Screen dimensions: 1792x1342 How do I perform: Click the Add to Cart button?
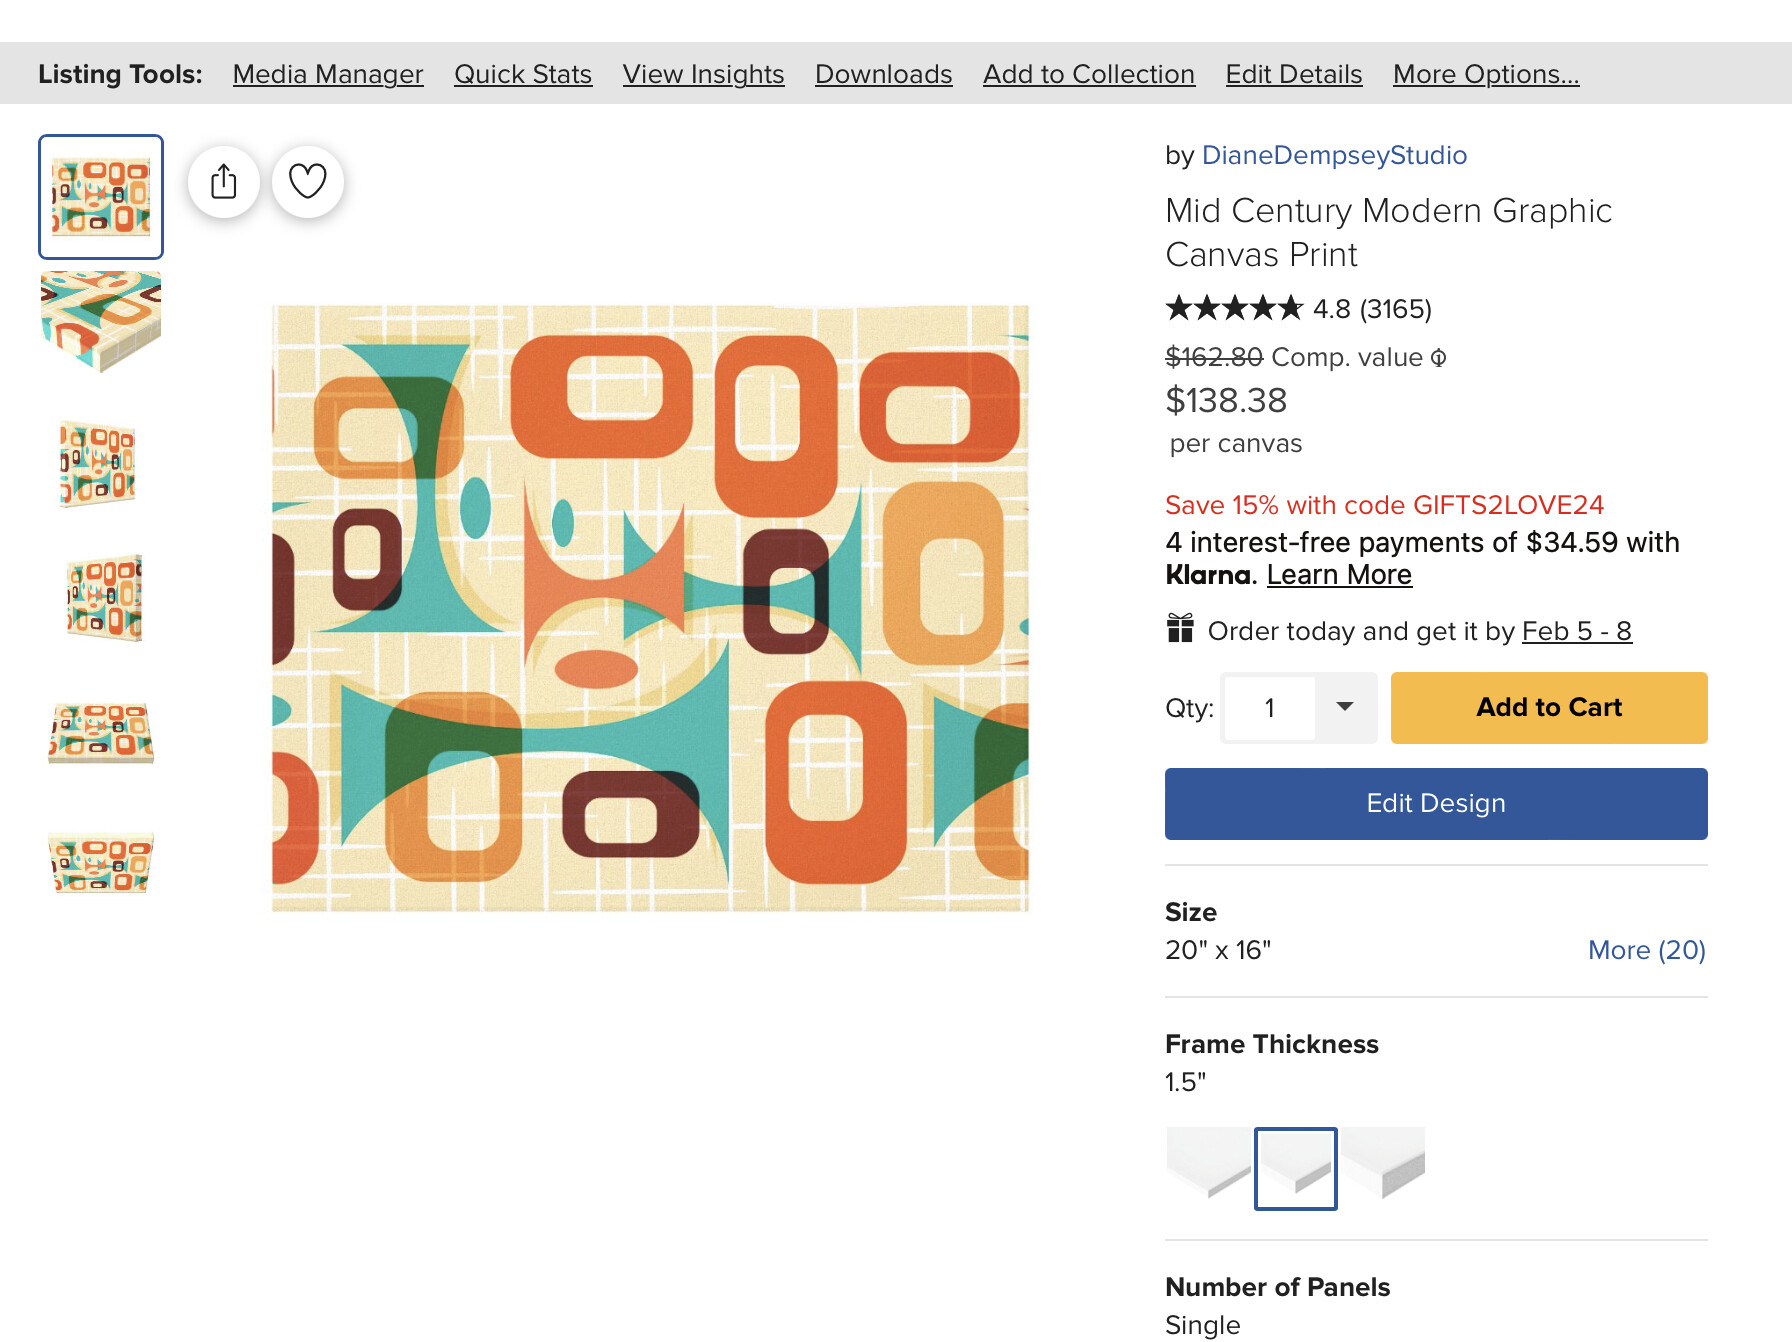click(1549, 708)
